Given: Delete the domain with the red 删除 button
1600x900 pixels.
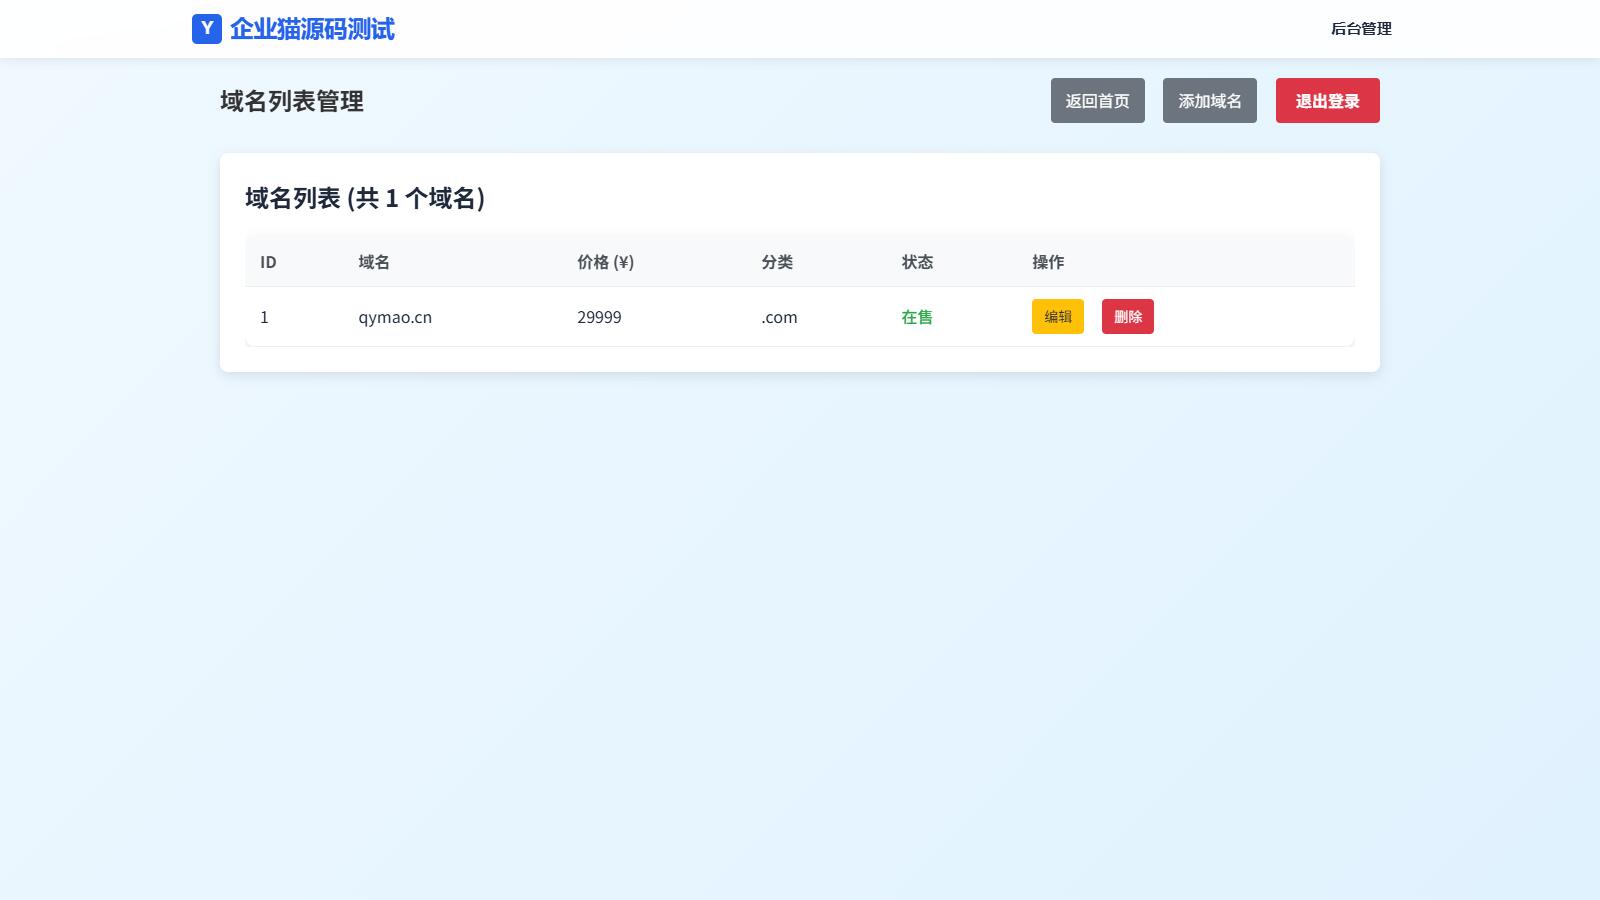Looking at the screenshot, I should (1127, 317).
